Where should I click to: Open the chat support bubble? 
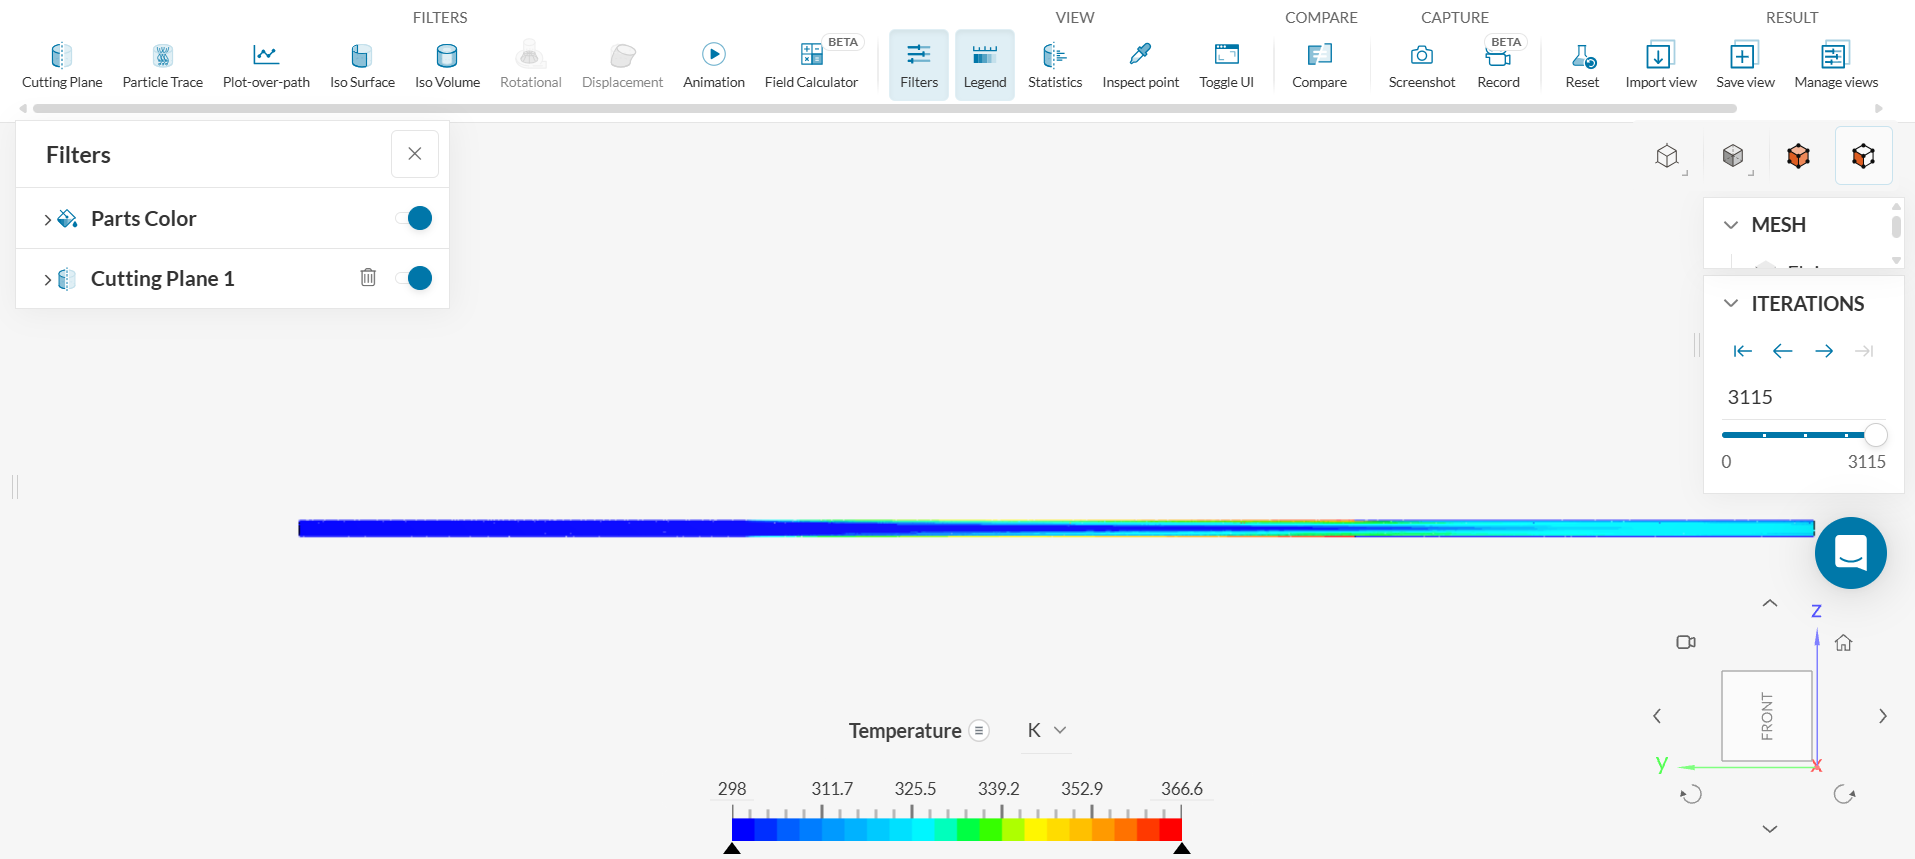click(1850, 553)
